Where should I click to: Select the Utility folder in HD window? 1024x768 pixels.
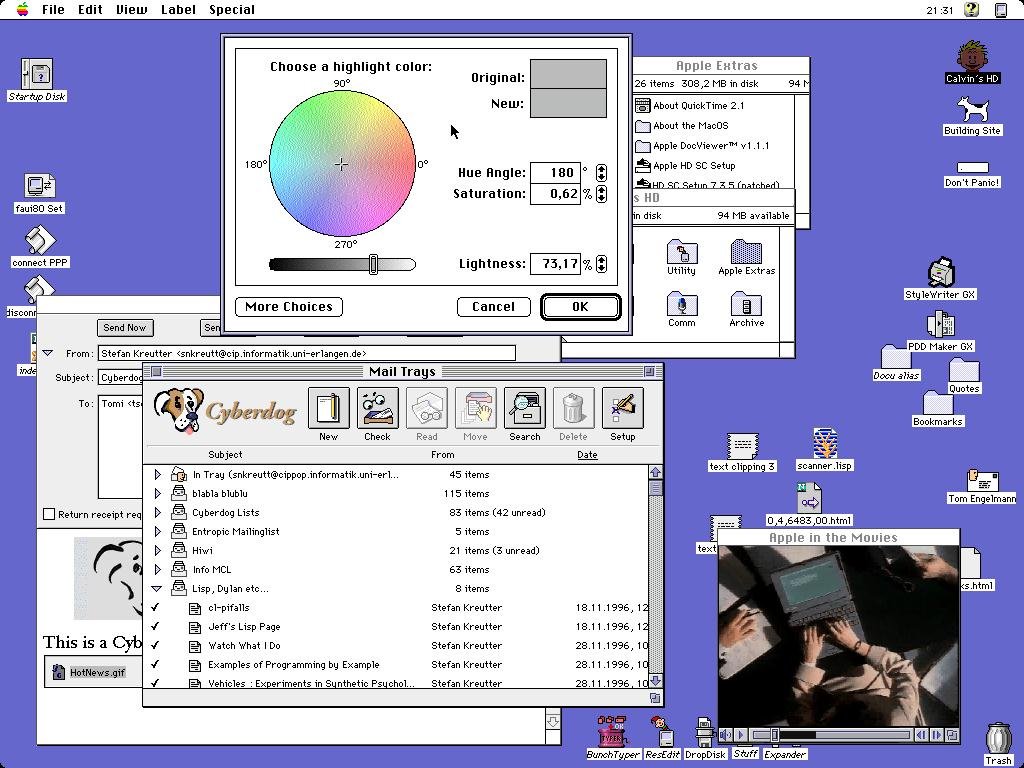pyautogui.click(x=681, y=251)
